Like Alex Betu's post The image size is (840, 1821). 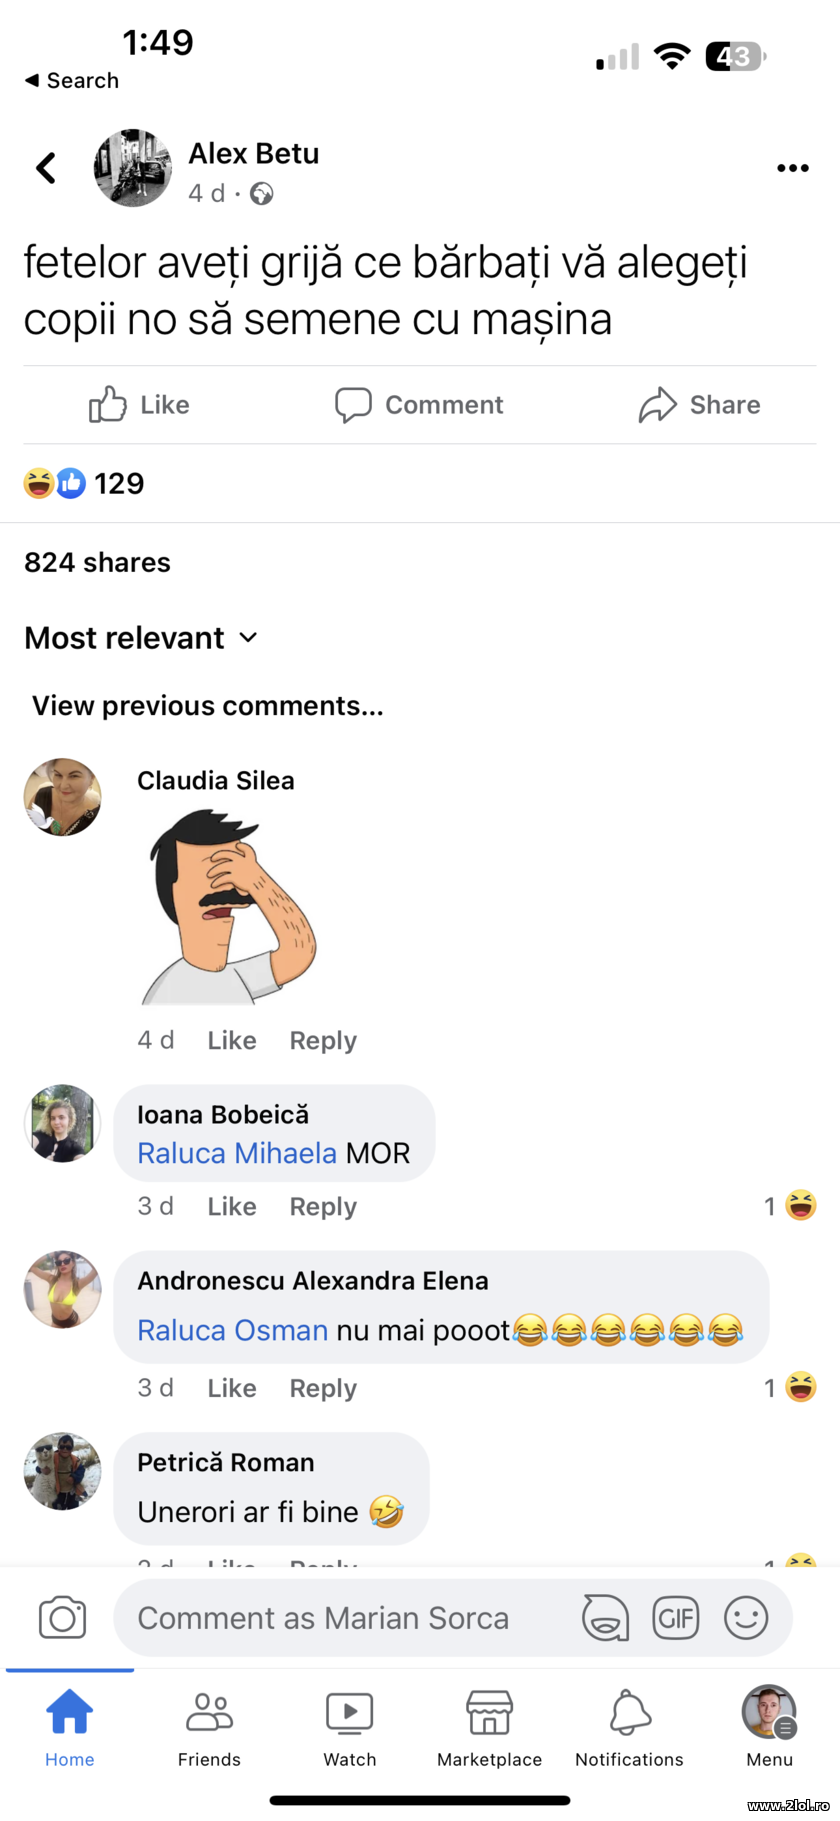click(x=139, y=405)
